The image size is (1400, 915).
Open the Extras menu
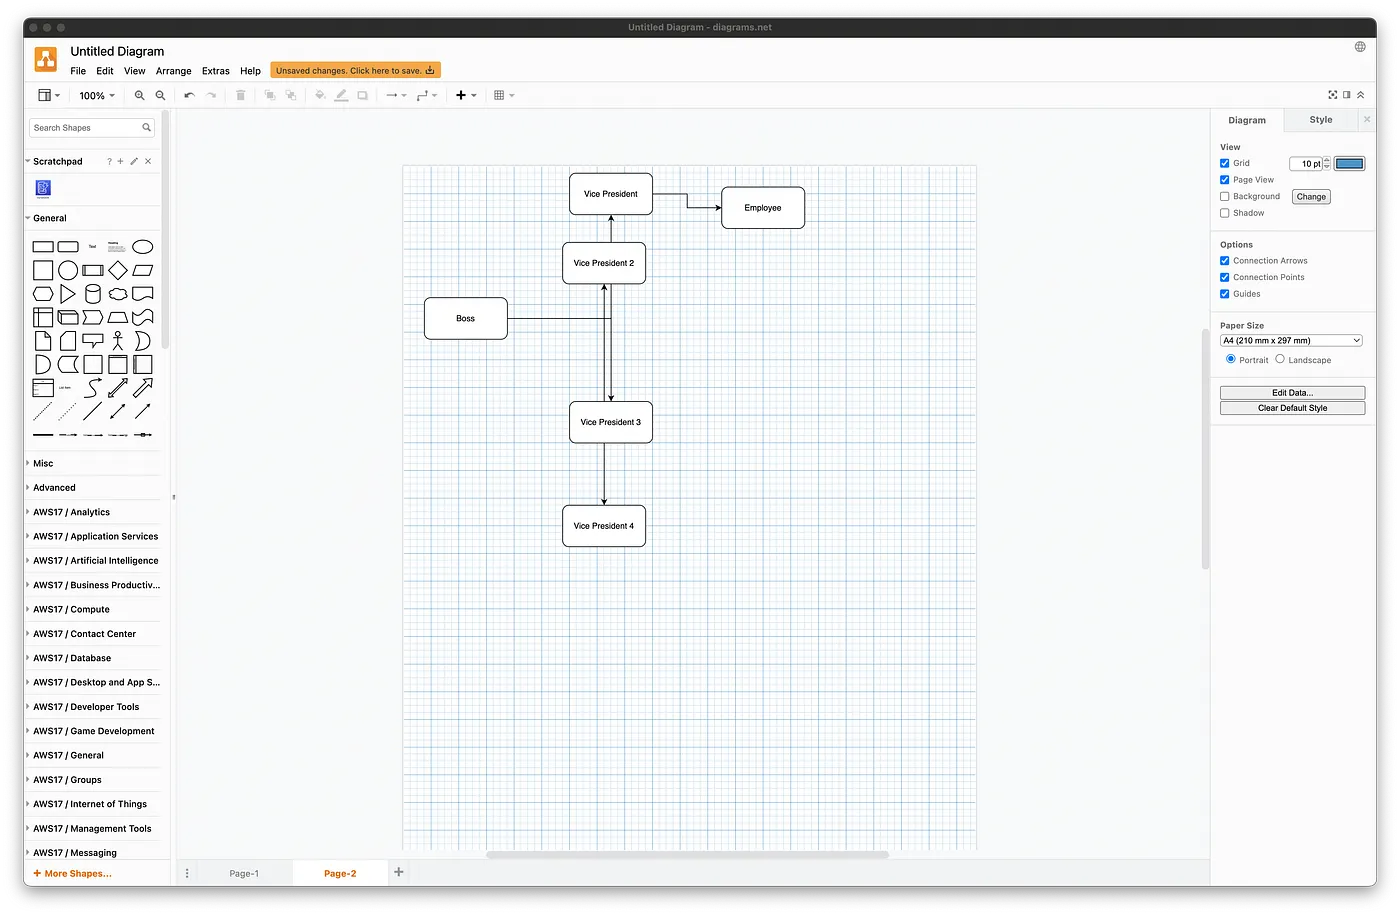point(215,70)
